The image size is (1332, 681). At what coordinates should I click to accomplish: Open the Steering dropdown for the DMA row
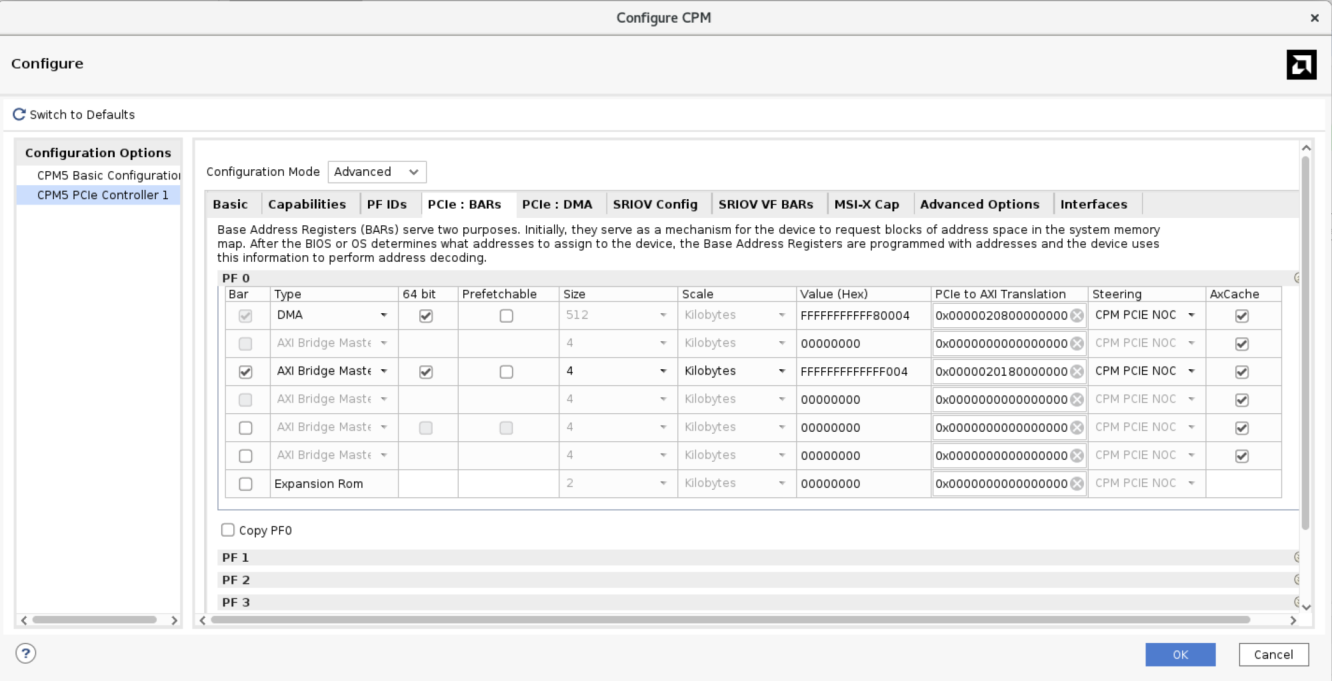click(1191, 316)
